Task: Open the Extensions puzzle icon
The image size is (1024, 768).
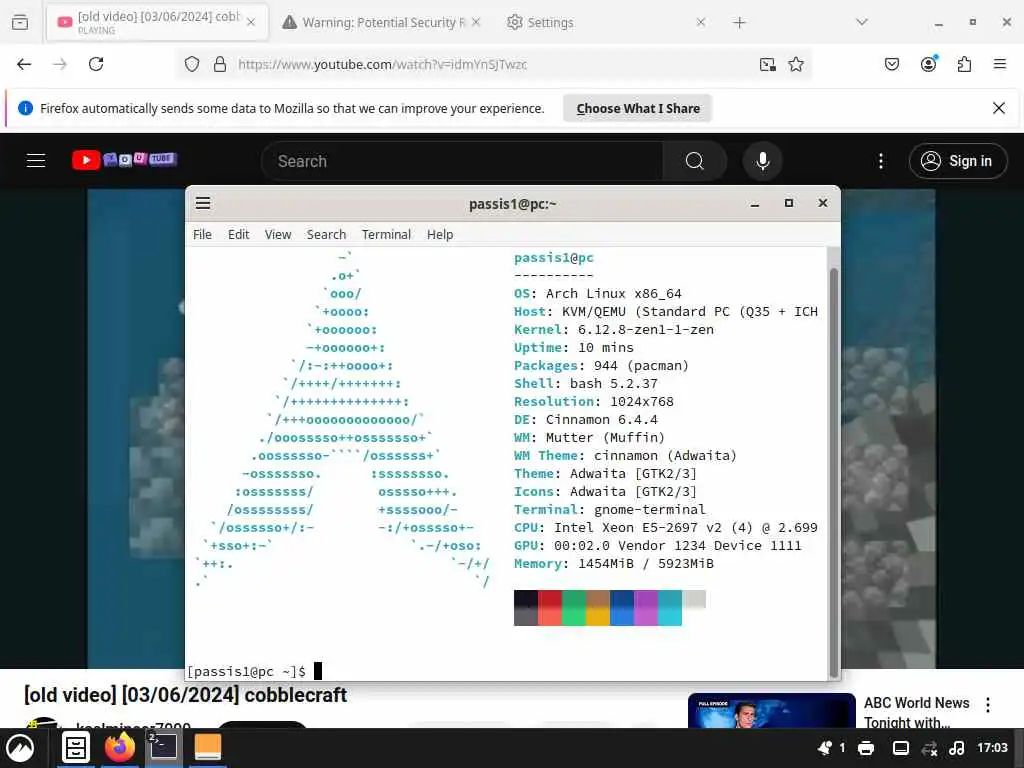Action: pos(964,64)
